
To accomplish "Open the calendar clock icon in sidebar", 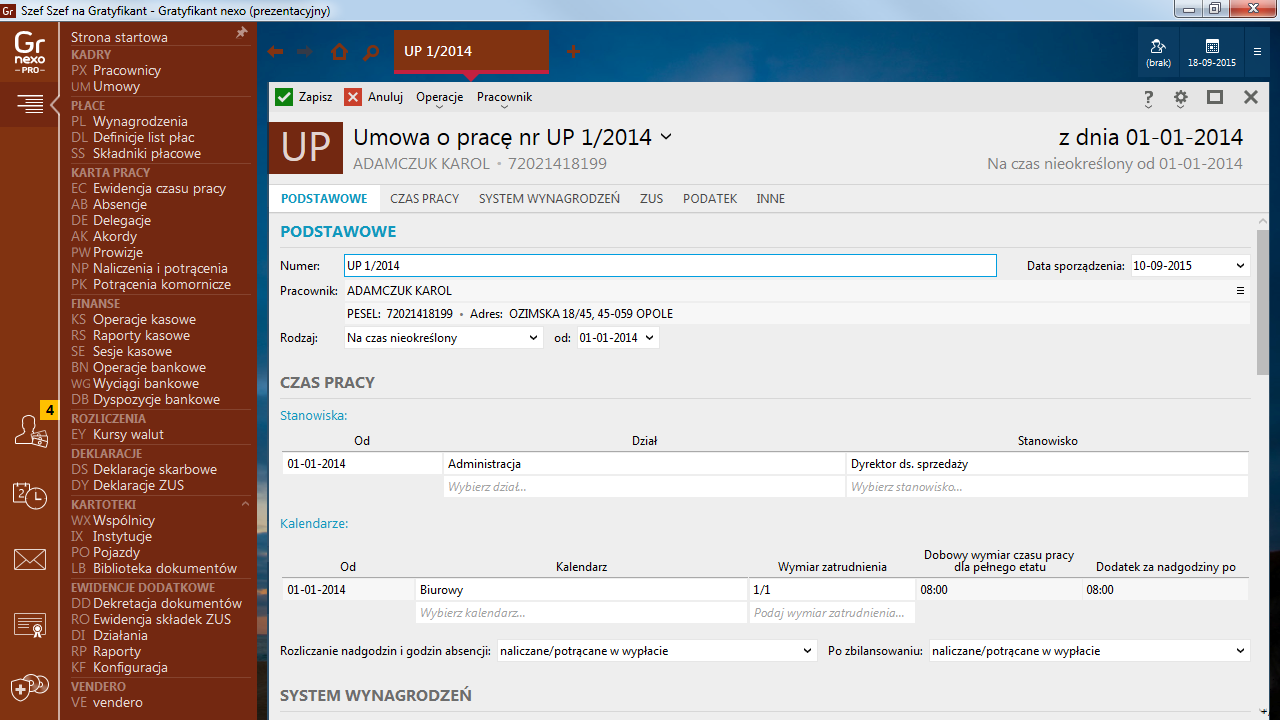I will click(x=30, y=495).
